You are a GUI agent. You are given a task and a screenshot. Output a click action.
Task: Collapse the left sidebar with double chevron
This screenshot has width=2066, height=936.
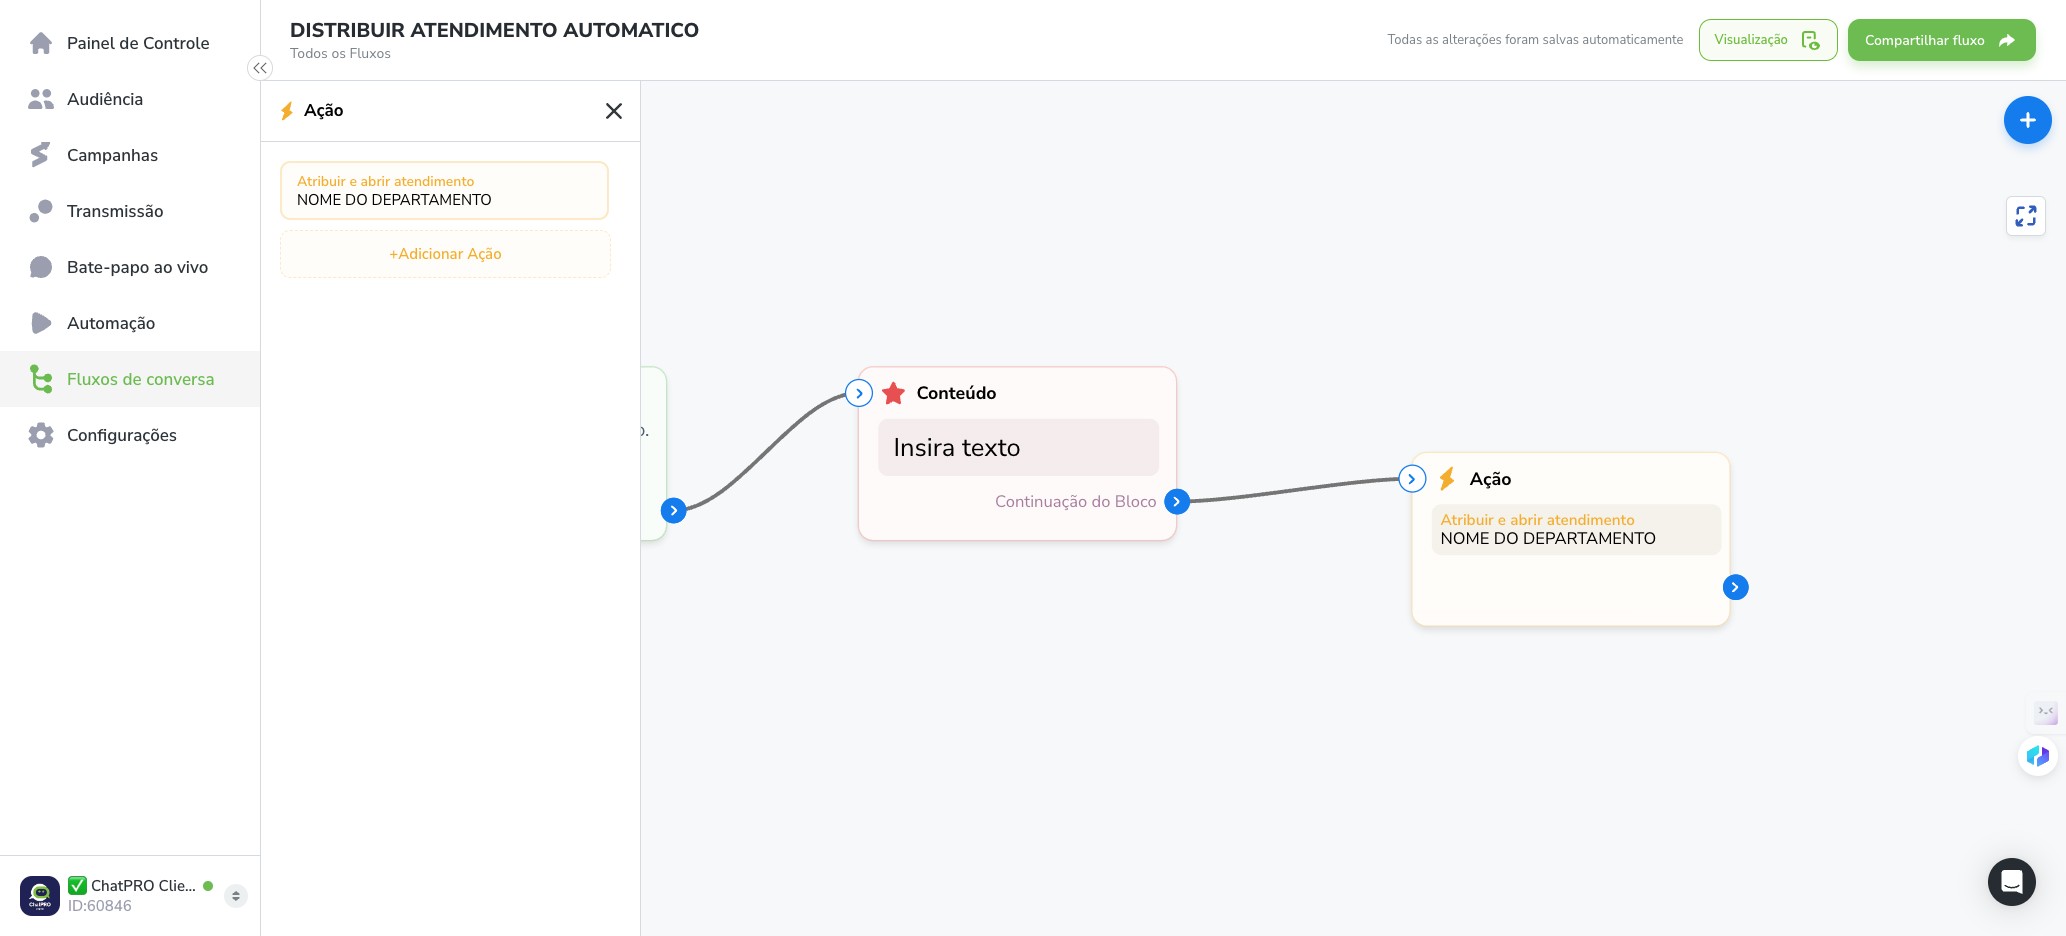point(260,68)
